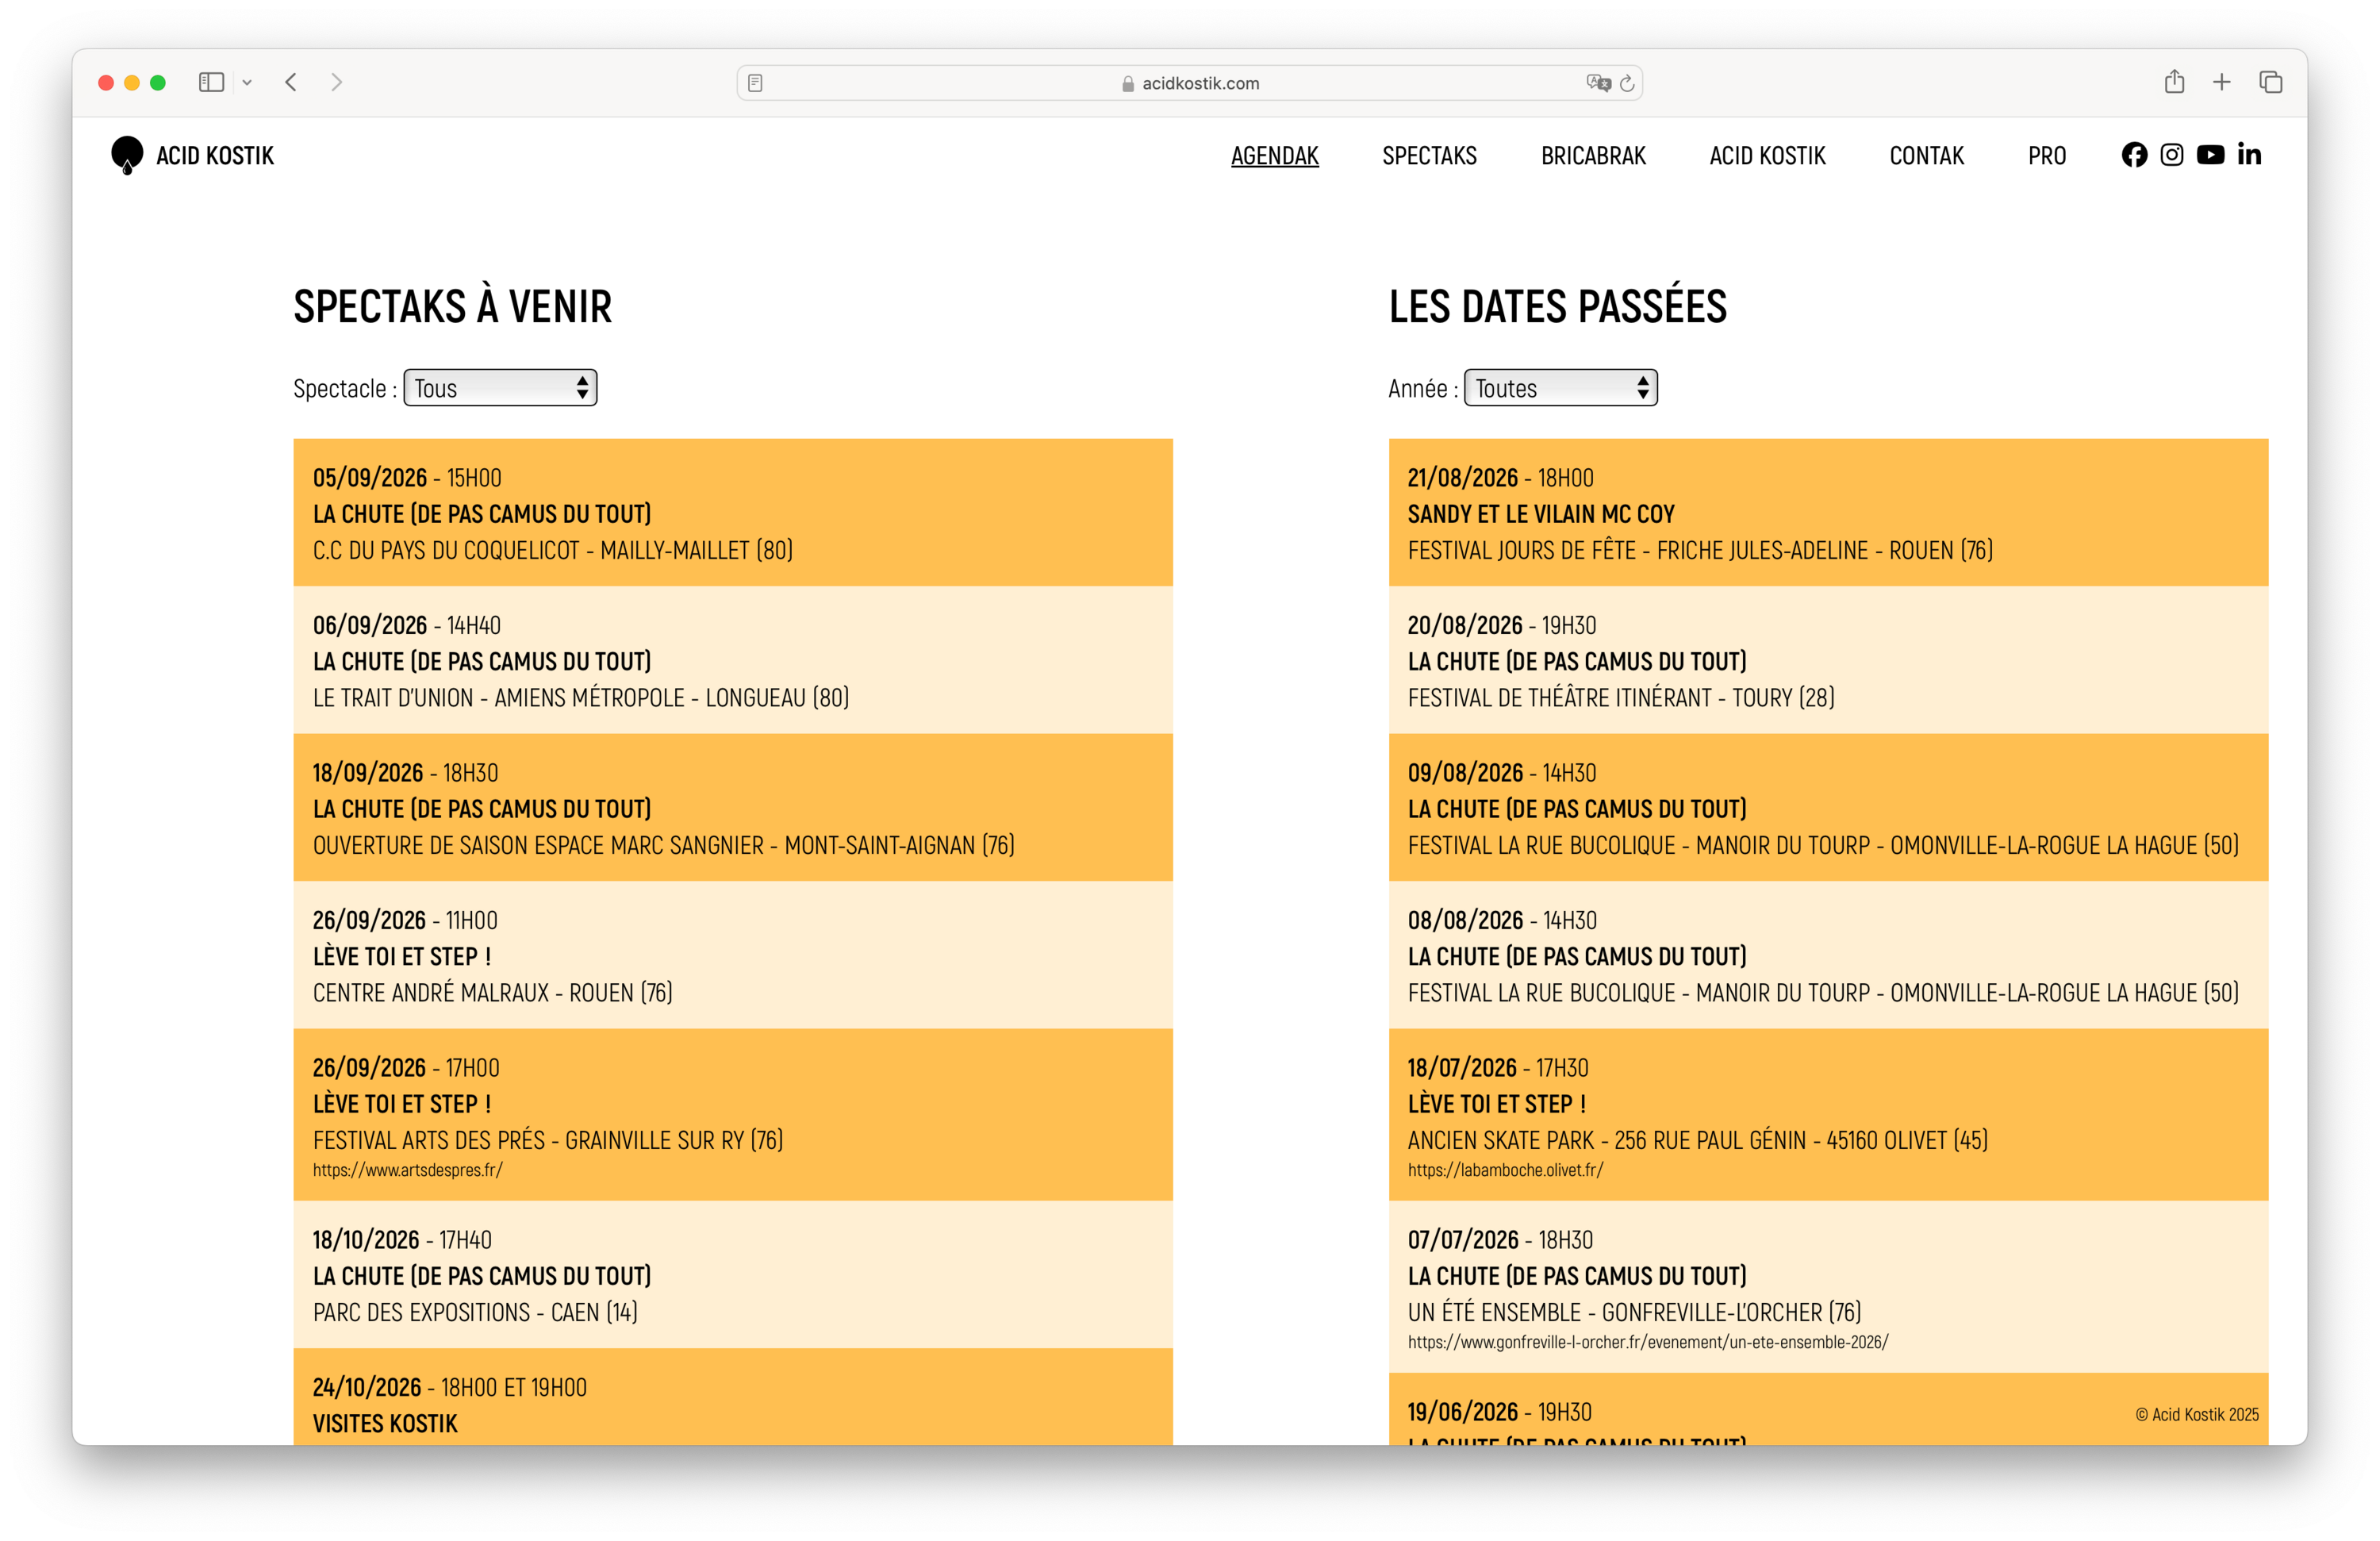Select the 24/10/2026 Visites Kostik event
The height and width of the screenshot is (1541, 2380).
tap(733, 1396)
